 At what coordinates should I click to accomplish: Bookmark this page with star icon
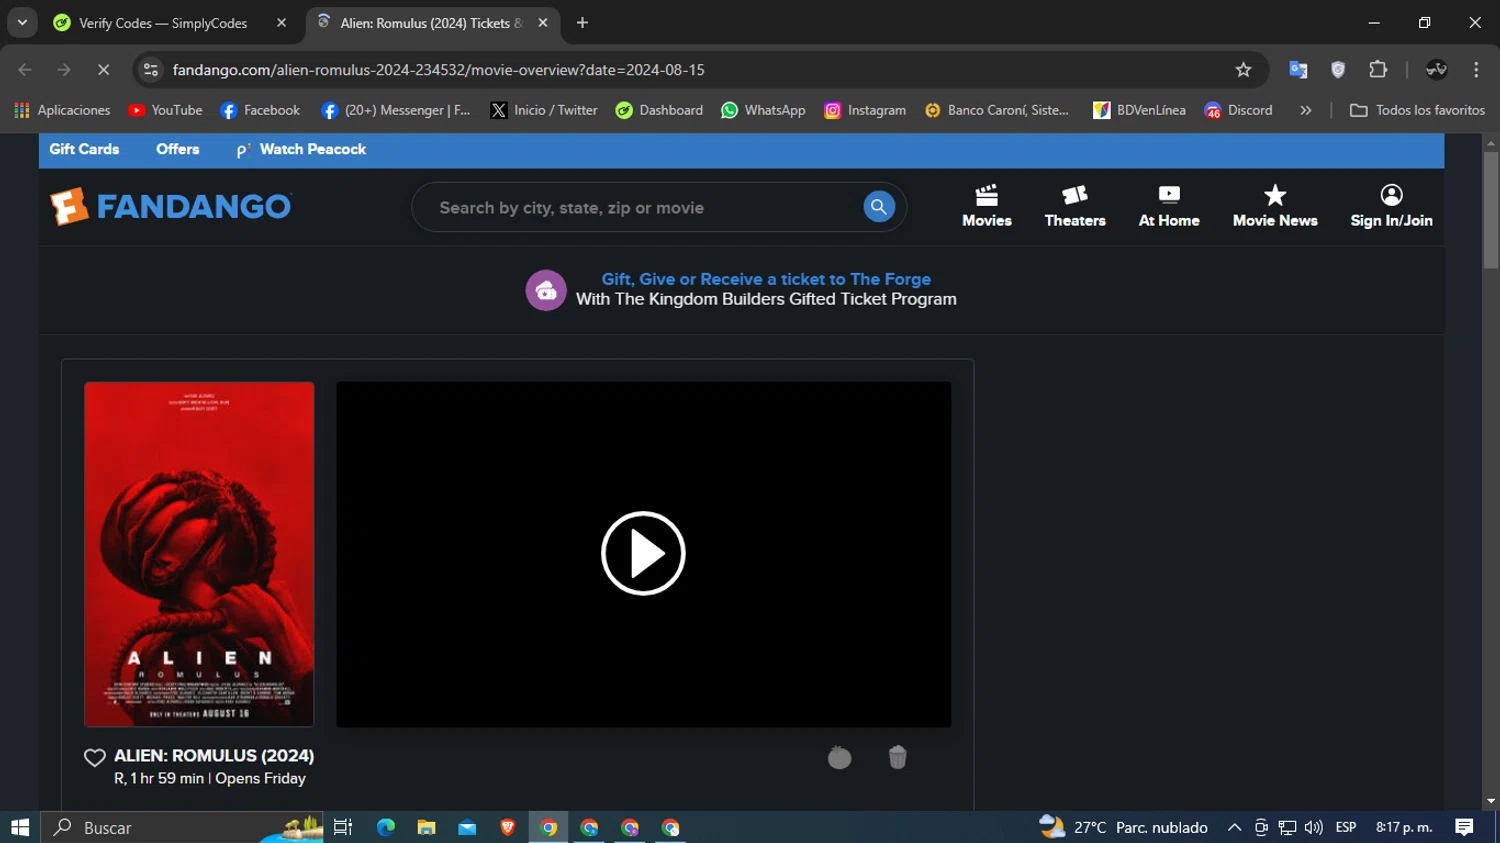[x=1243, y=70]
